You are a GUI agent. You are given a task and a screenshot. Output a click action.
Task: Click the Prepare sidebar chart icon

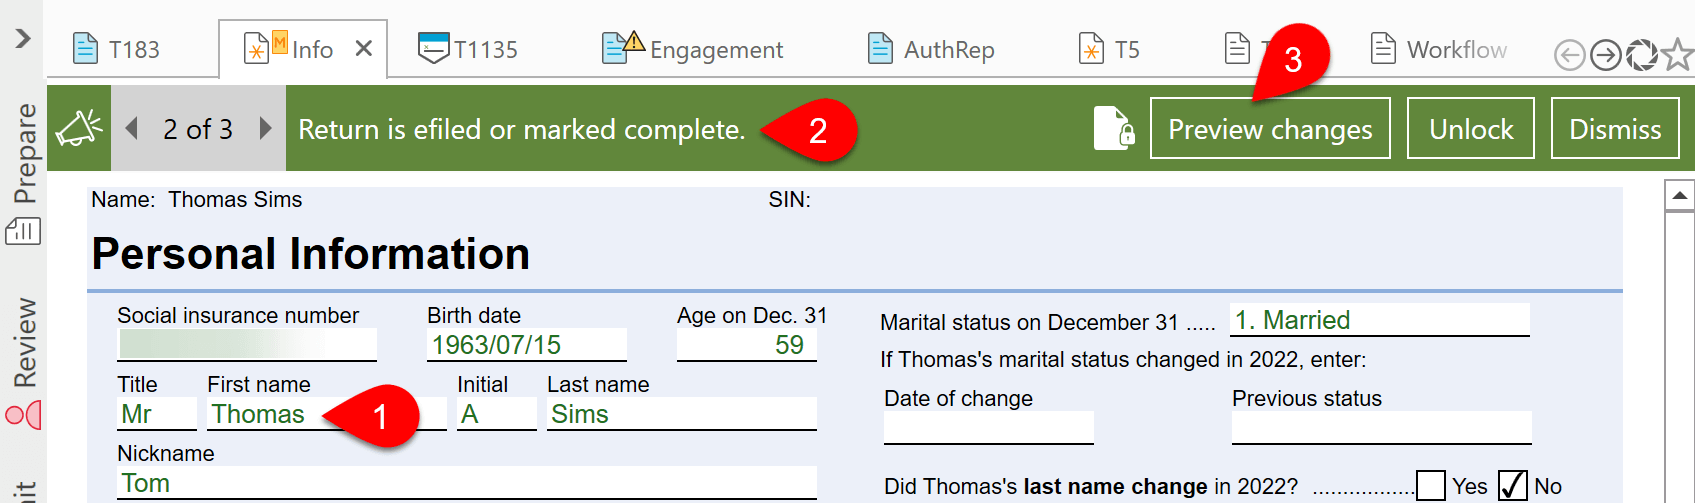click(23, 232)
